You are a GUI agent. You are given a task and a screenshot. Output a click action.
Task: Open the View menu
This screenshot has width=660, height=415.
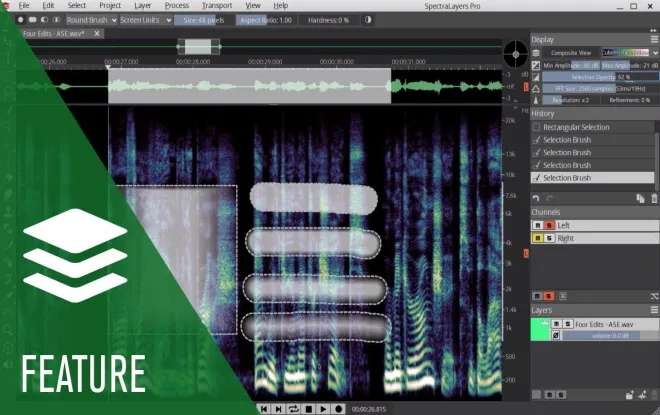(253, 5)
